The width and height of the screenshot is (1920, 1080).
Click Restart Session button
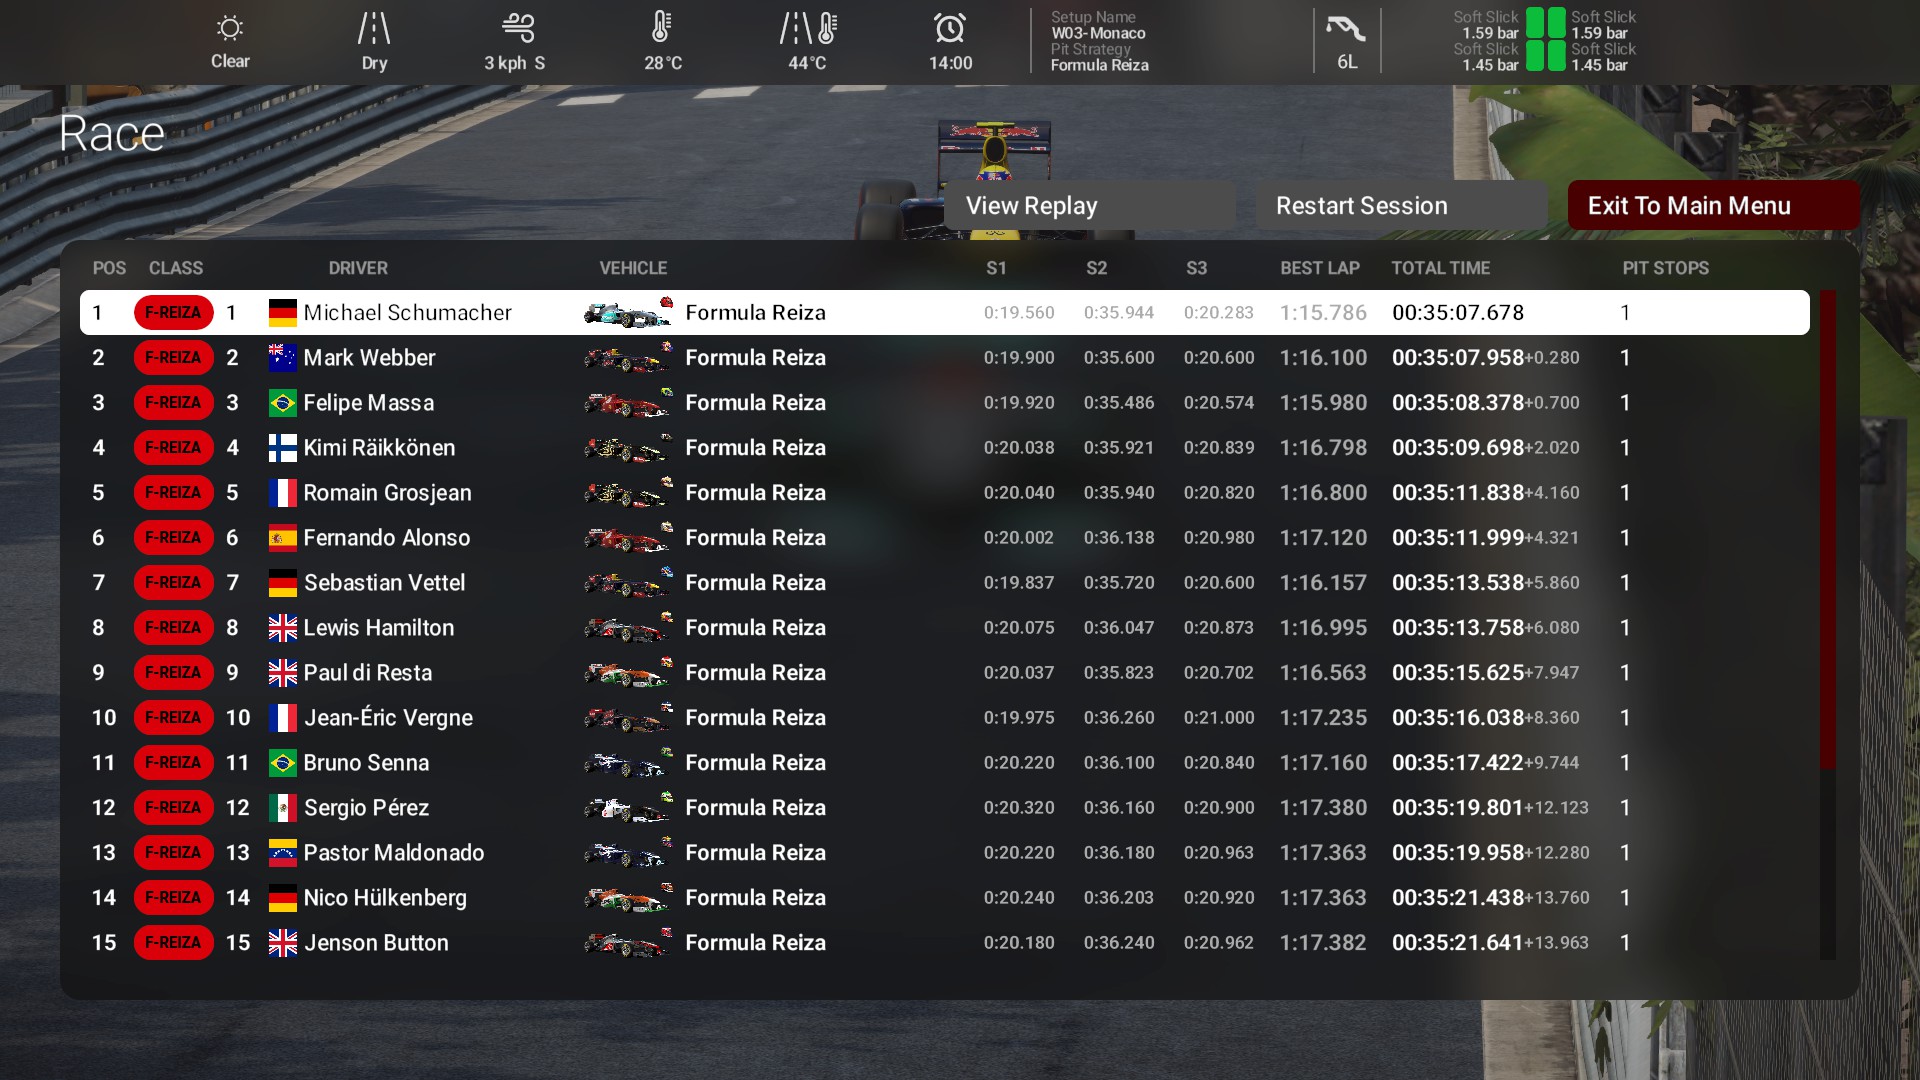click(x=1401, y=206)
